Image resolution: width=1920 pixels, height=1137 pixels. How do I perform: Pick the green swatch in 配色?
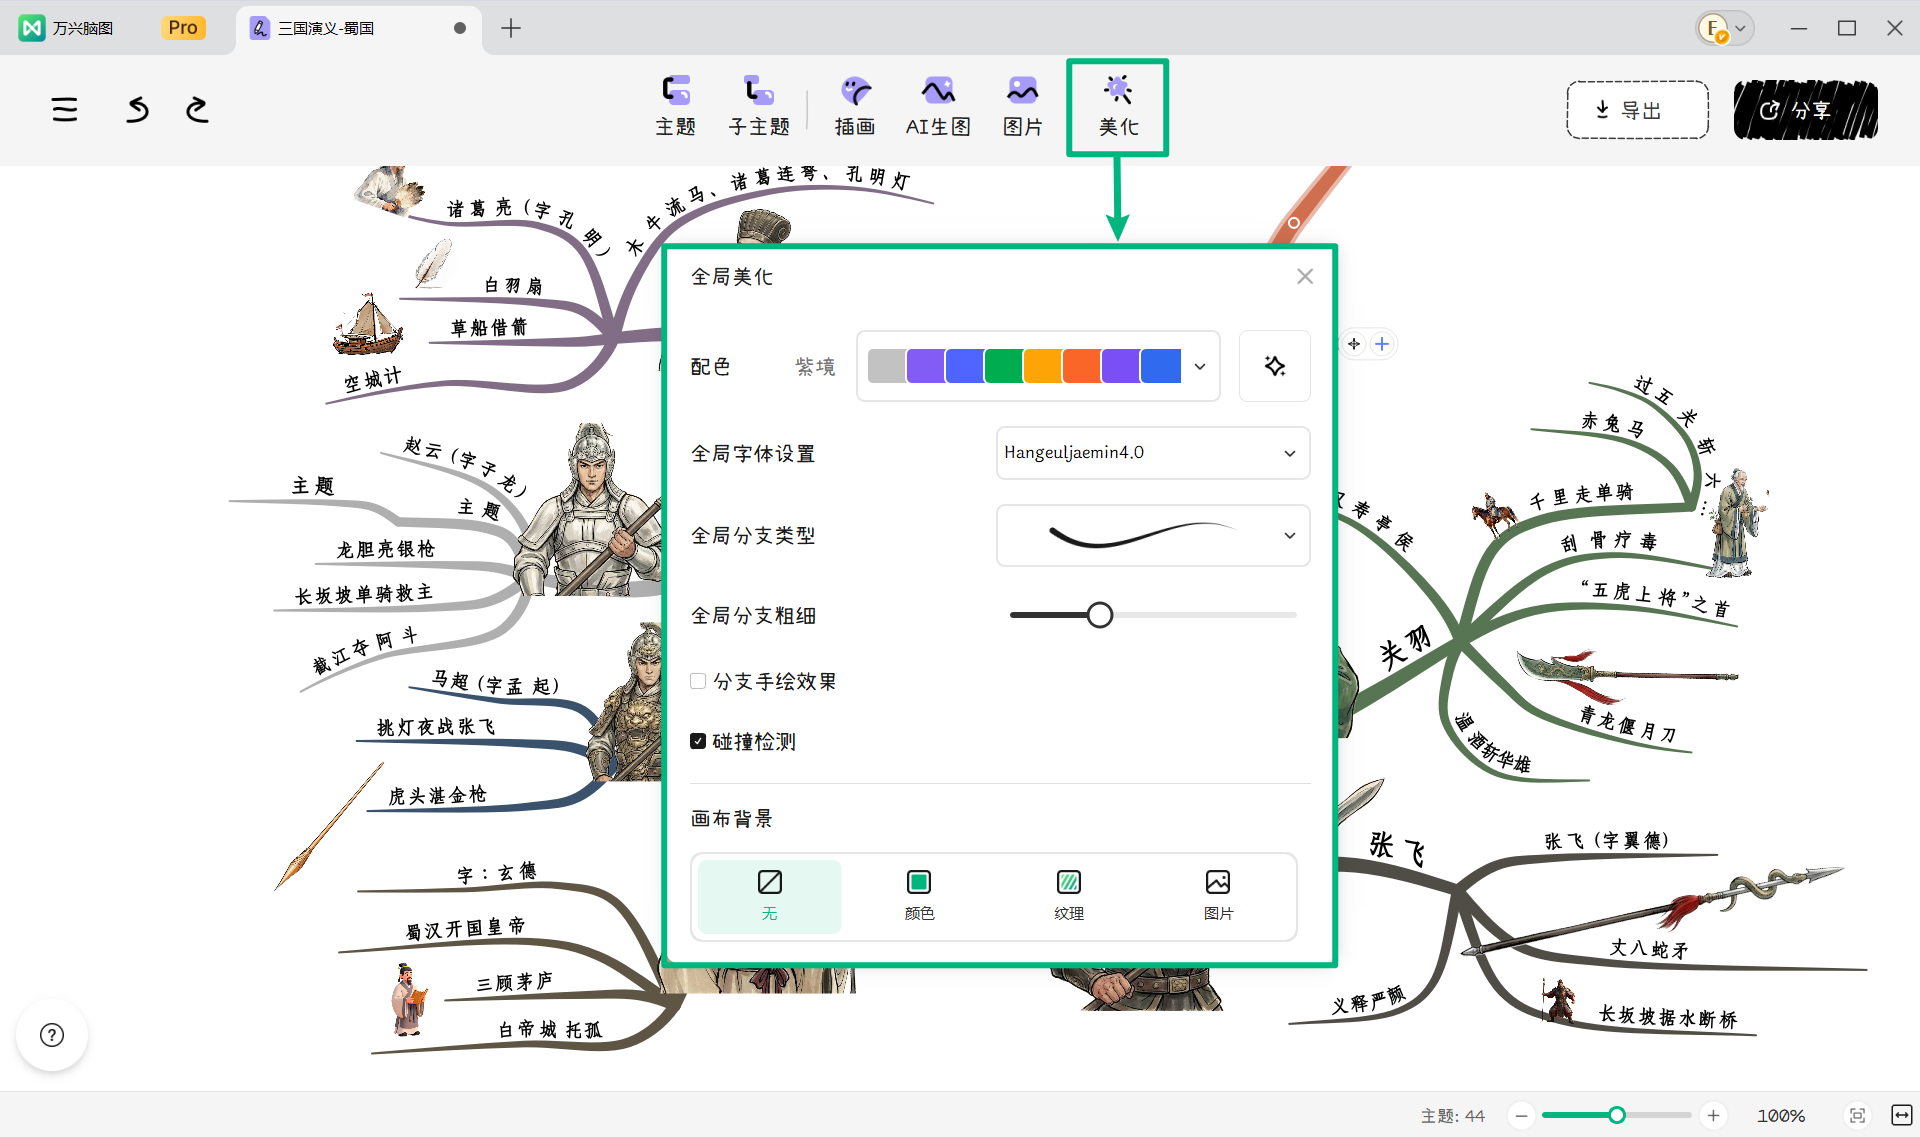[x=1003, y=366]
